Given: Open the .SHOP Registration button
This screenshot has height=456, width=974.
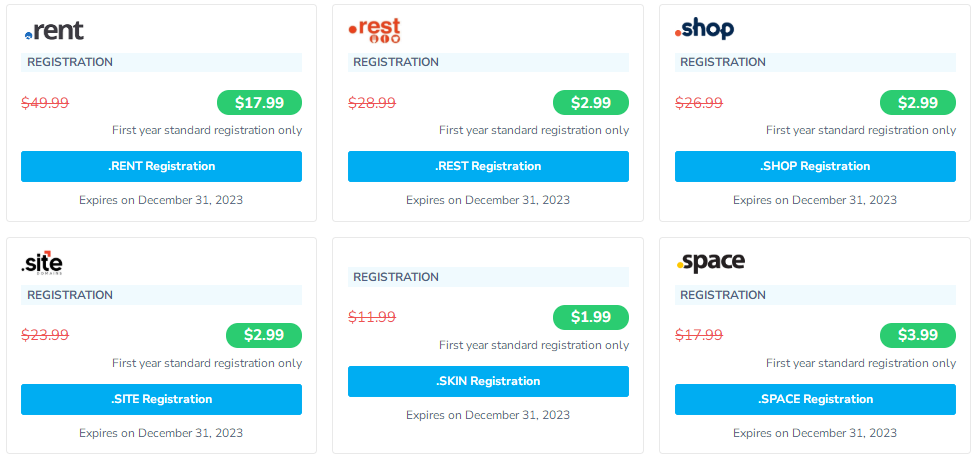Looking at the screenshot, I should point(815,166).
